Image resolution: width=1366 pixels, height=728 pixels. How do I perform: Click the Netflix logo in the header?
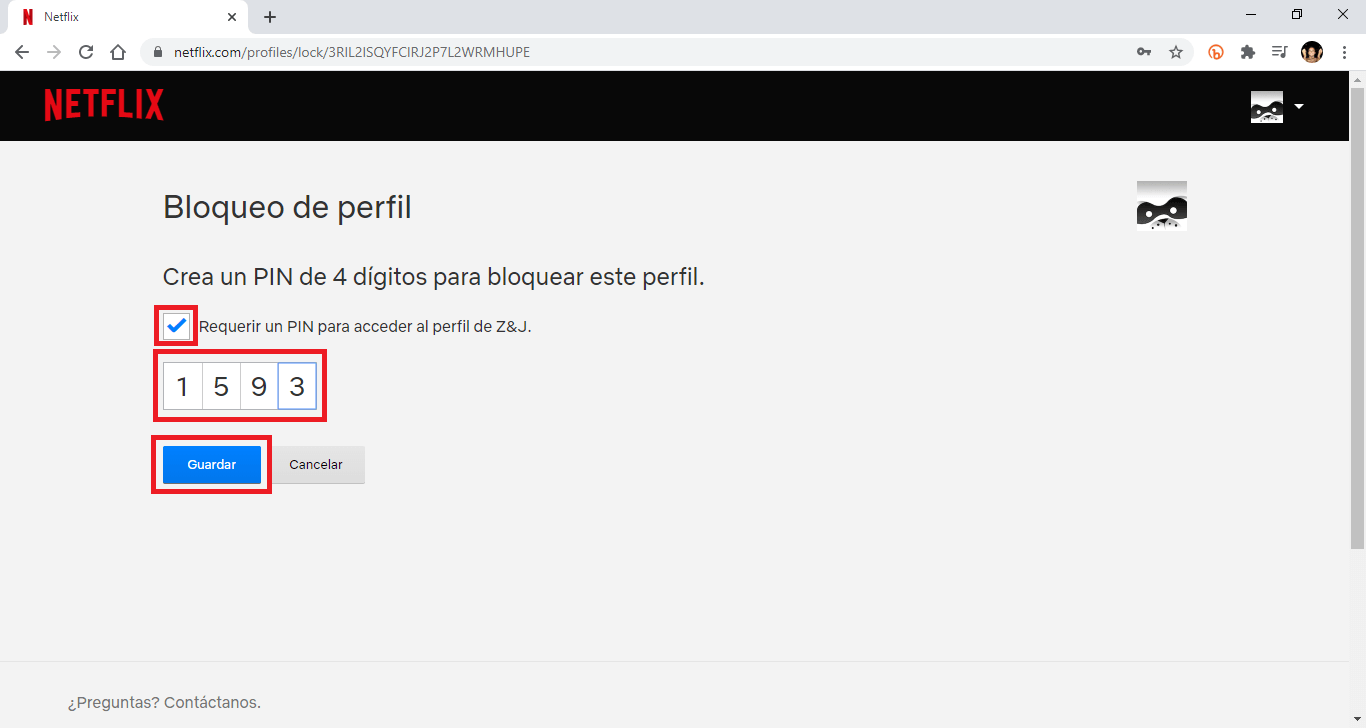[104, 105]
